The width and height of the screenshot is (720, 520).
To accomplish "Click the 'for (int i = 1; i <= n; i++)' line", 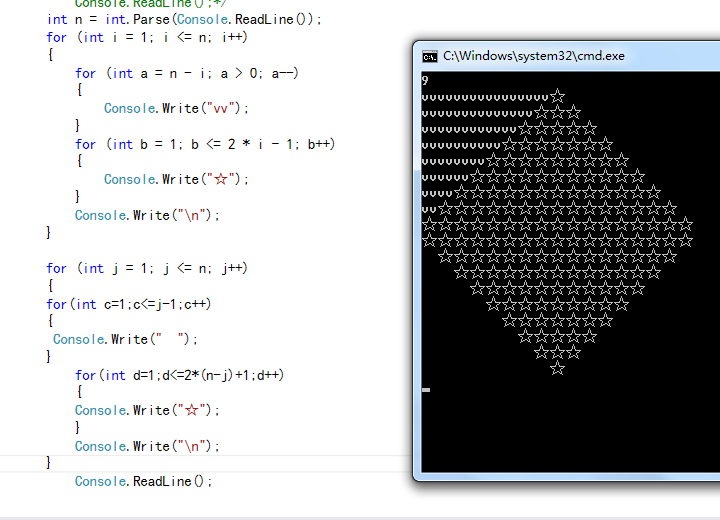I will click(x=147, y=37).
